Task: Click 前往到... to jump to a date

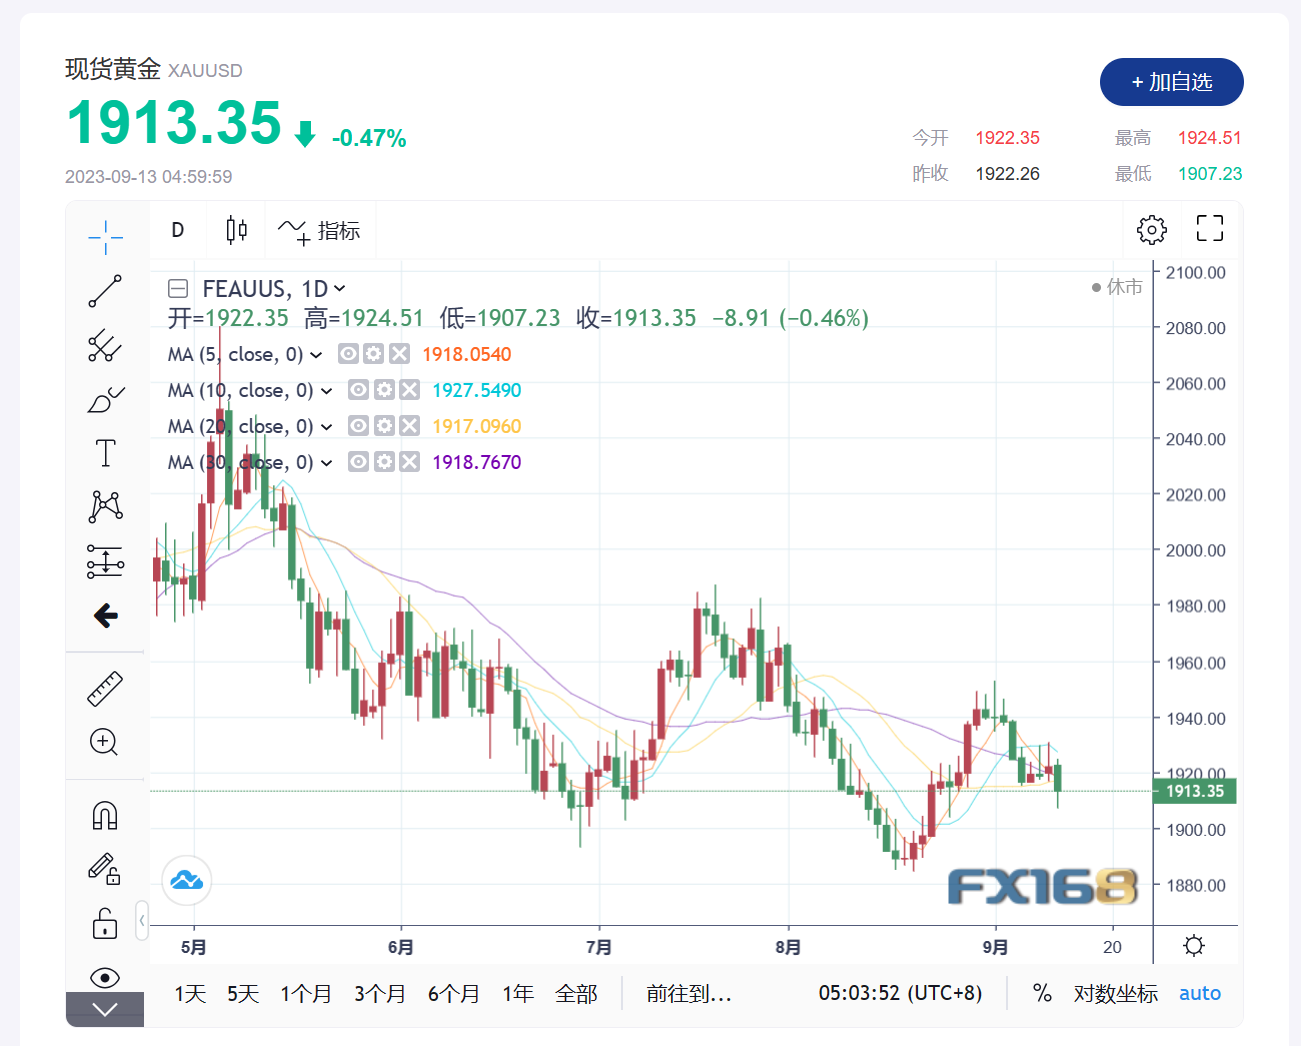Action: point(688,993)
